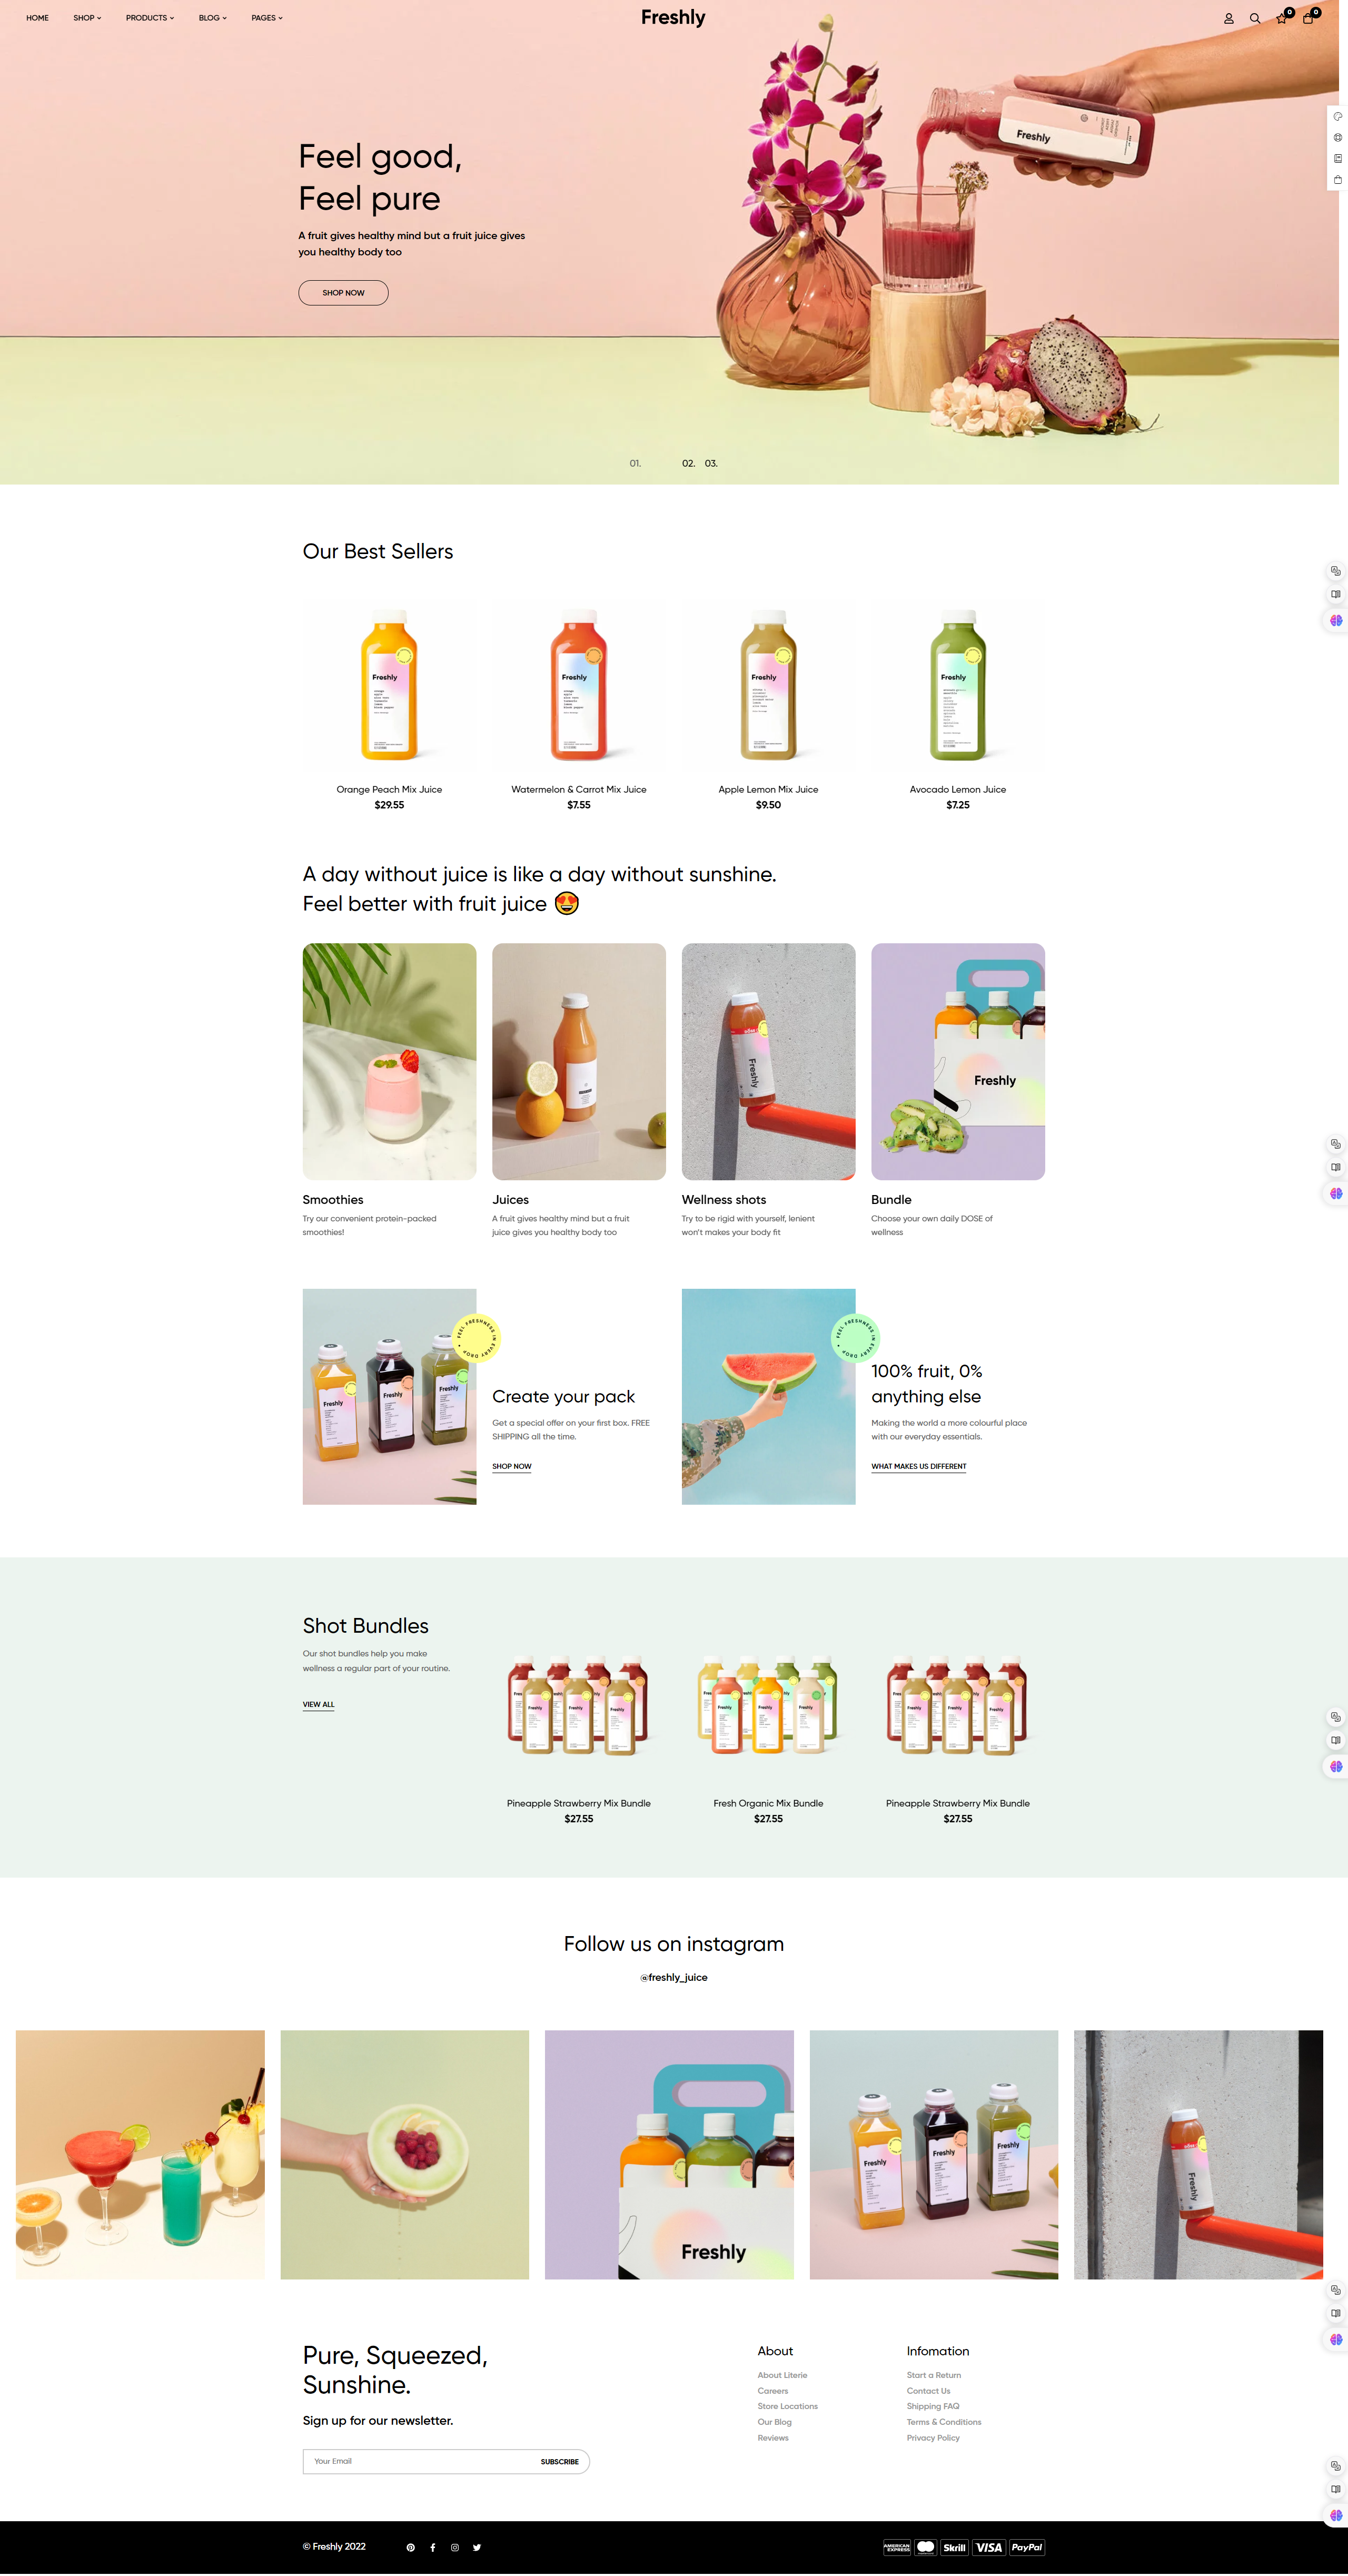
Task: Open the shopping bag cart icon
Action: click(x=1308, y=18)
